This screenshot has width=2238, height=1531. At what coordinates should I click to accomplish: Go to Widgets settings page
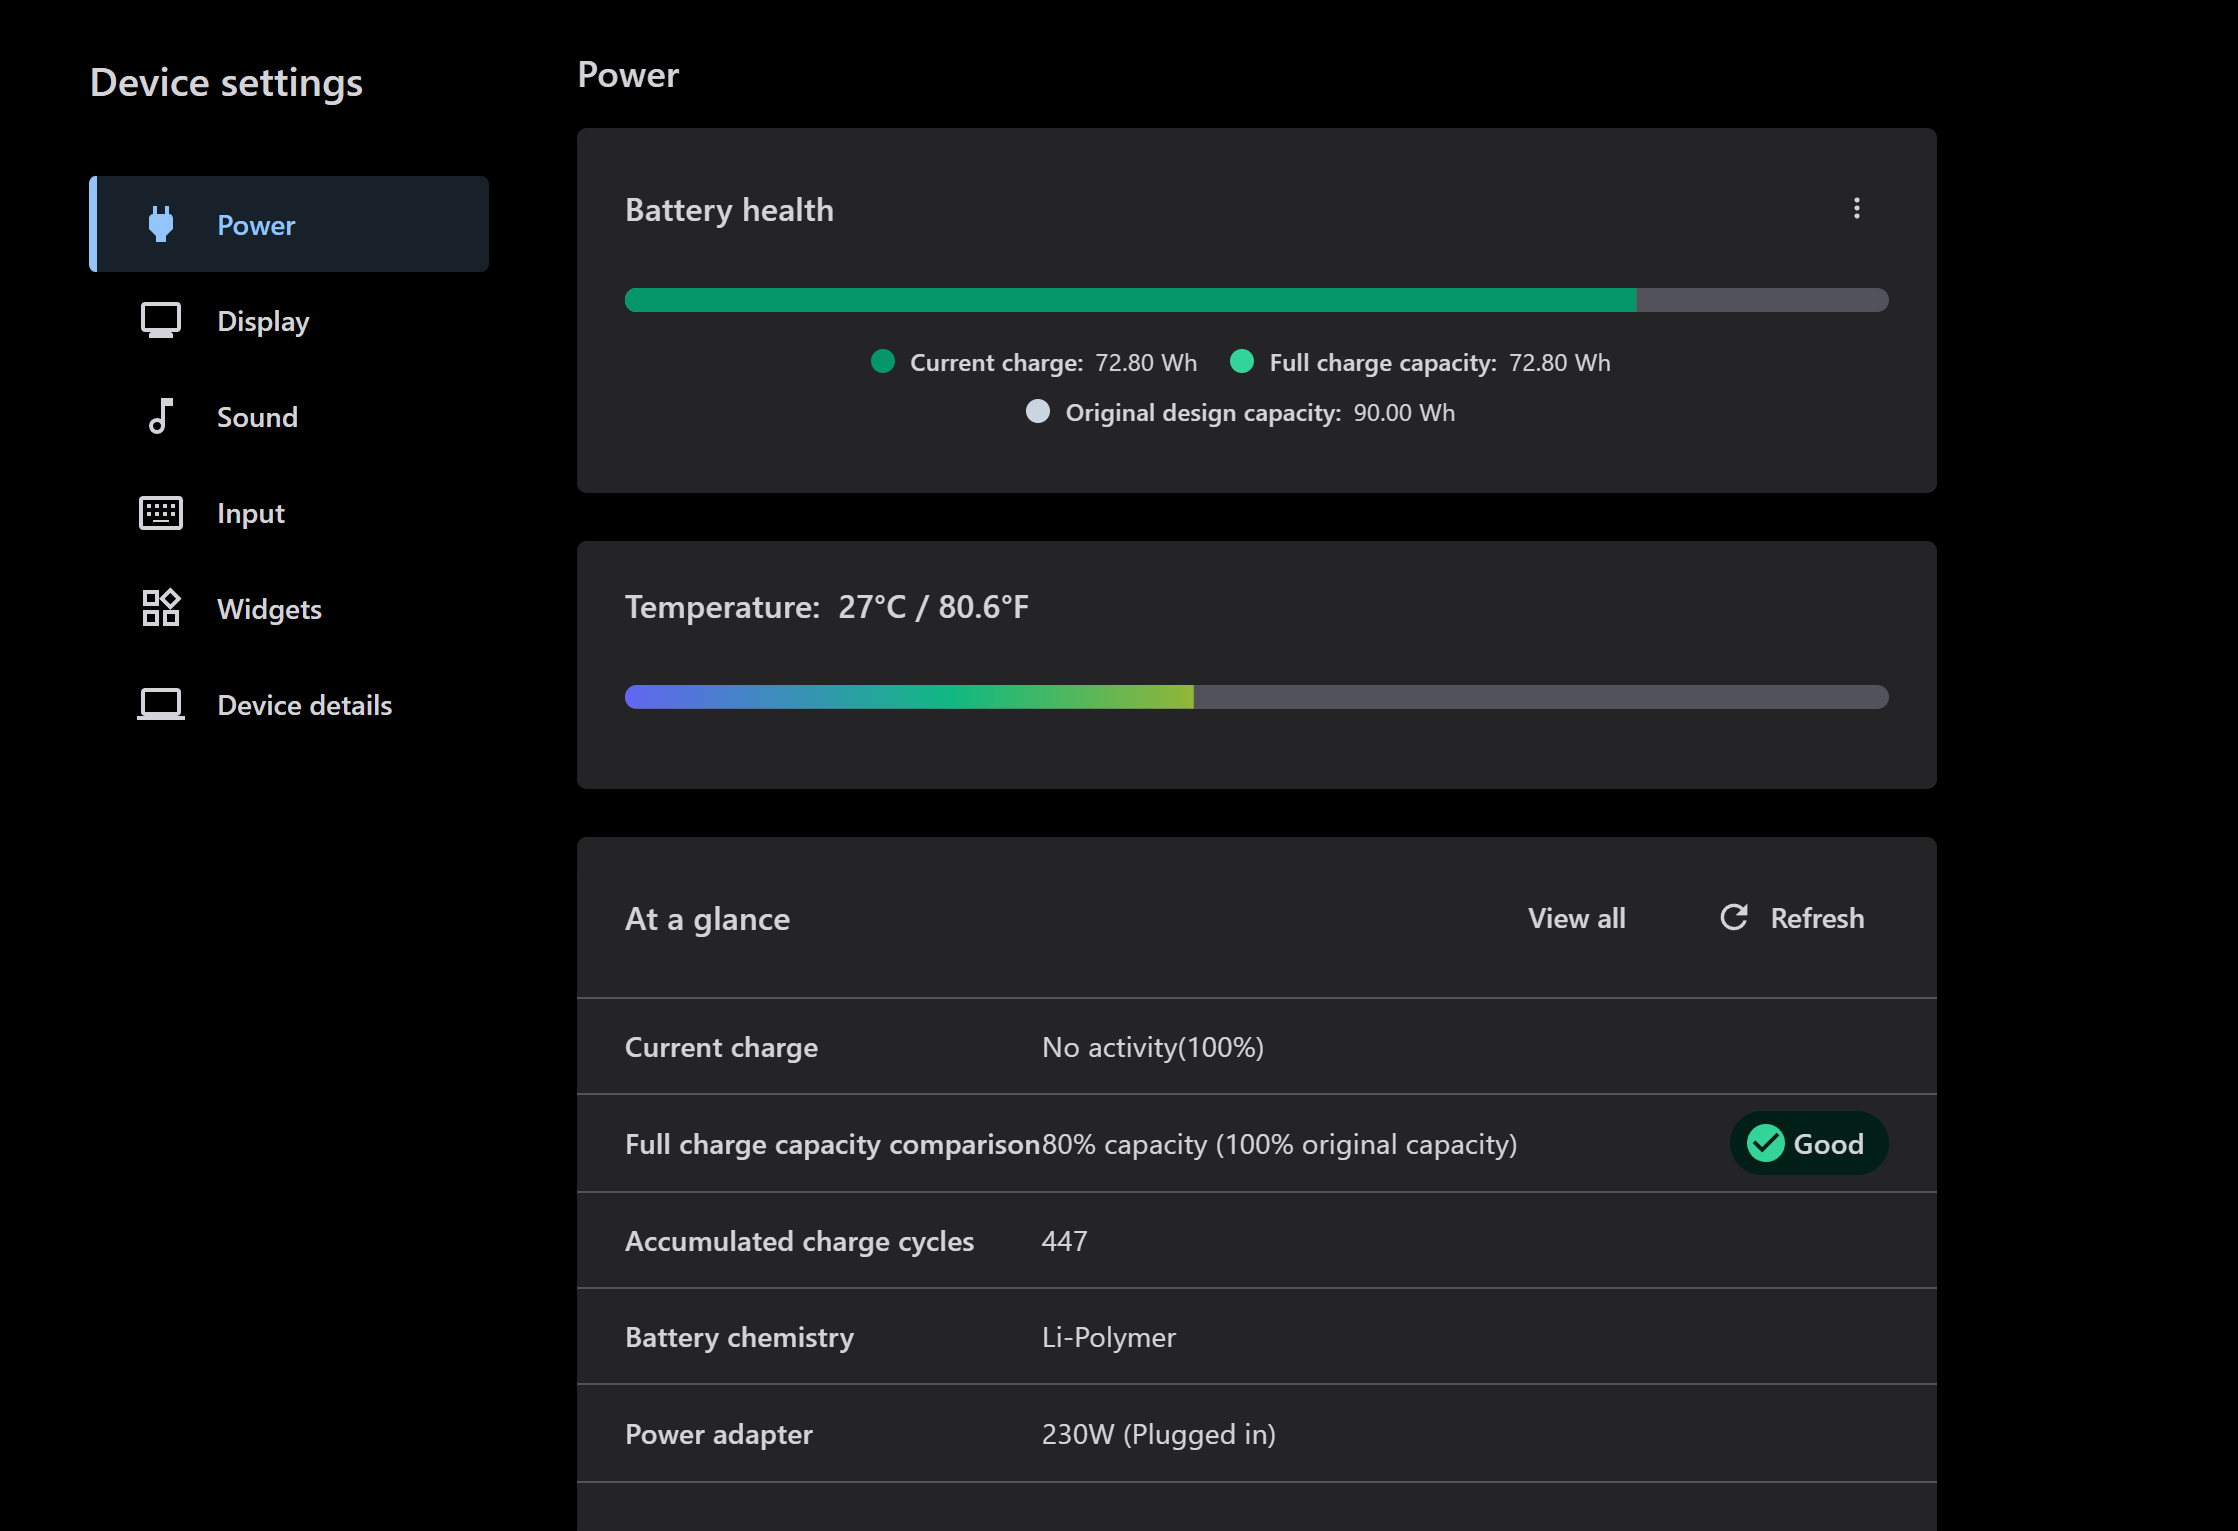(x=269, y=609)
